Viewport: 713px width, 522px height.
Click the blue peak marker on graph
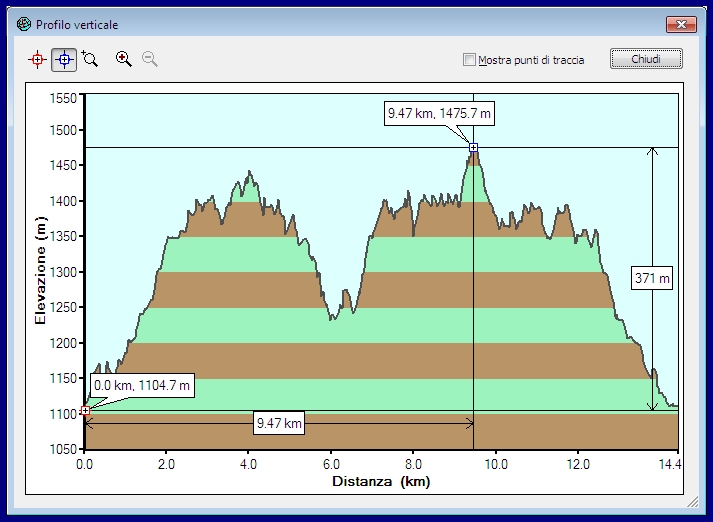pyautogui.click(x=473, y=147)
